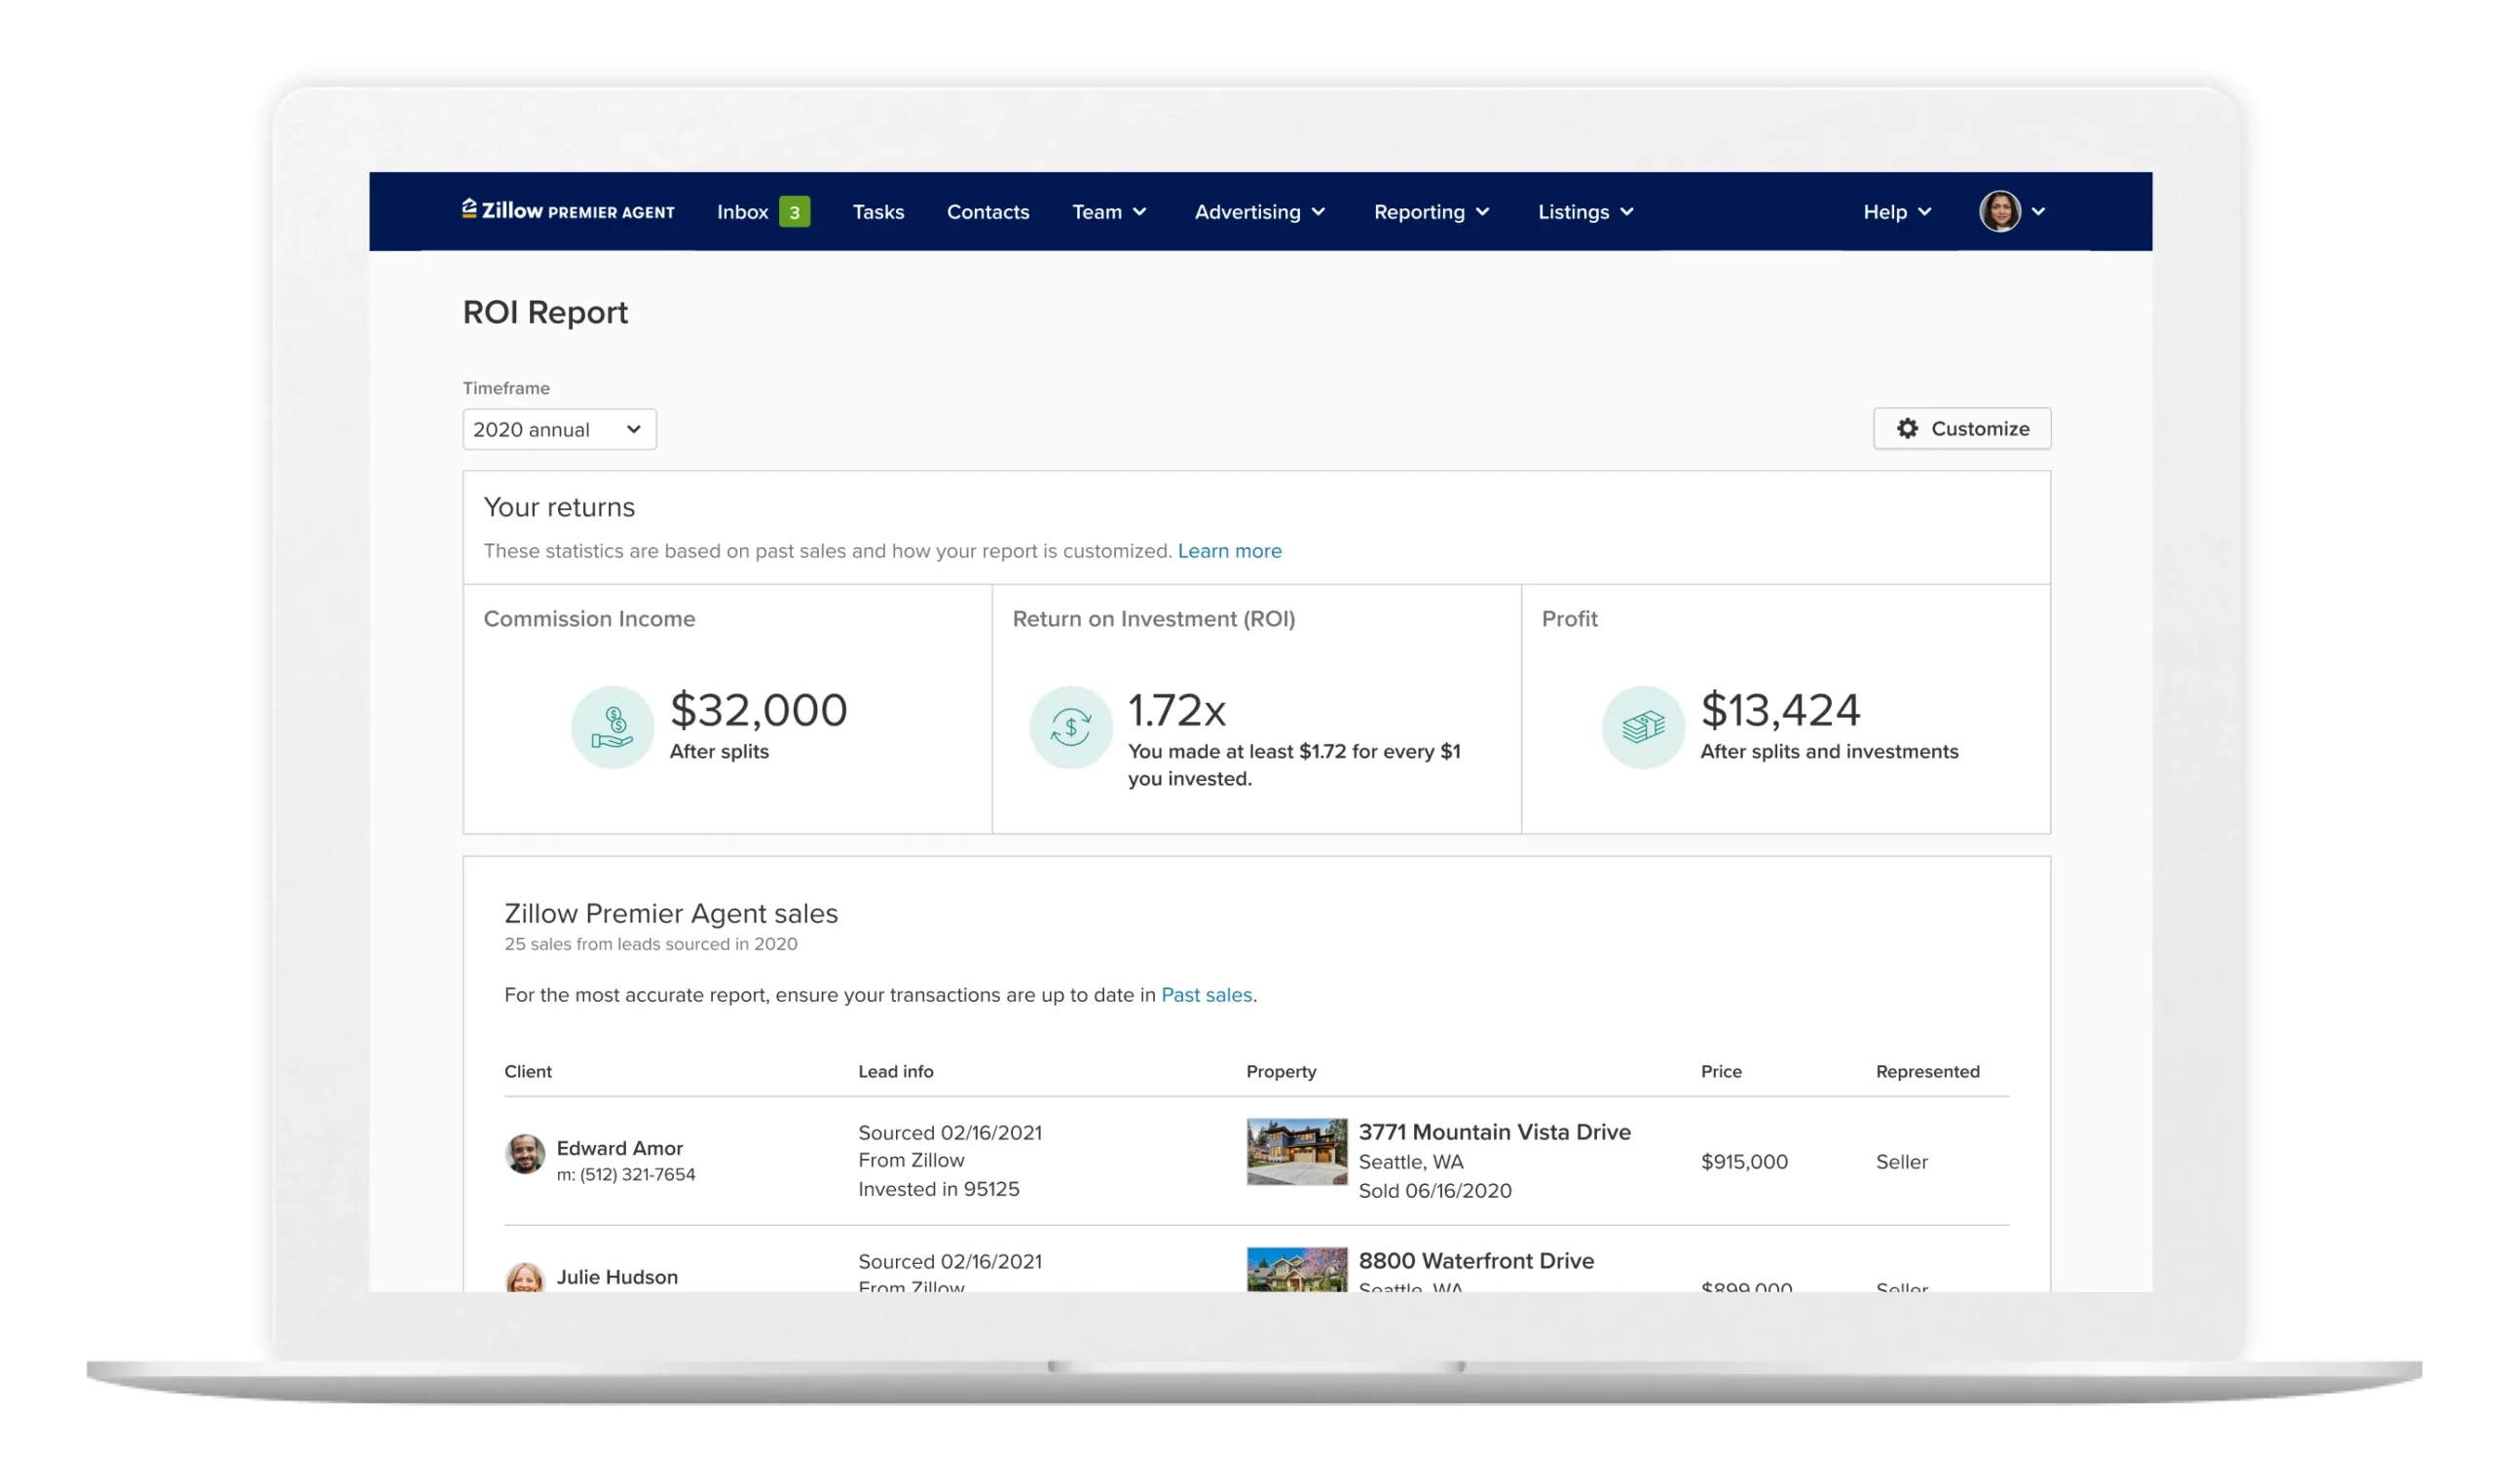Screen dimensions: 2493x1484
Task: Expand the Advertising menu
Action: click(x=1259, y=212)
